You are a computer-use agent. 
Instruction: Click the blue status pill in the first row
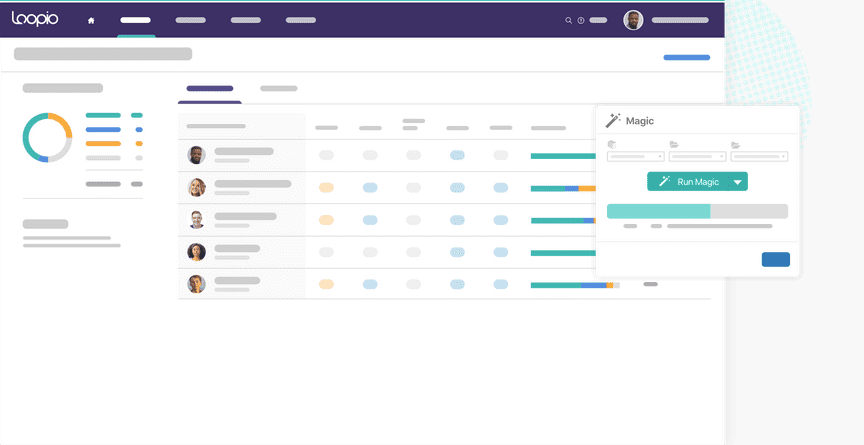[457, 155]
